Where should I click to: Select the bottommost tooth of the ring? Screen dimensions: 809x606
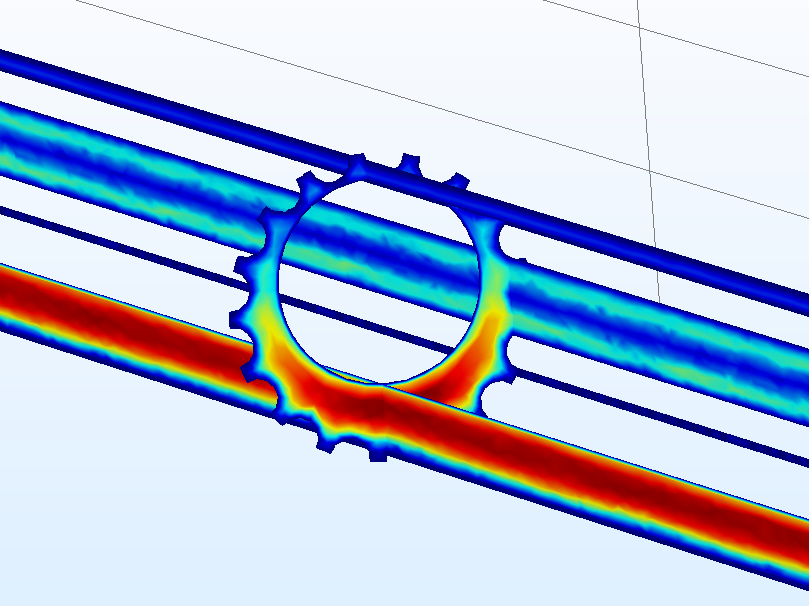coord(377,453)
